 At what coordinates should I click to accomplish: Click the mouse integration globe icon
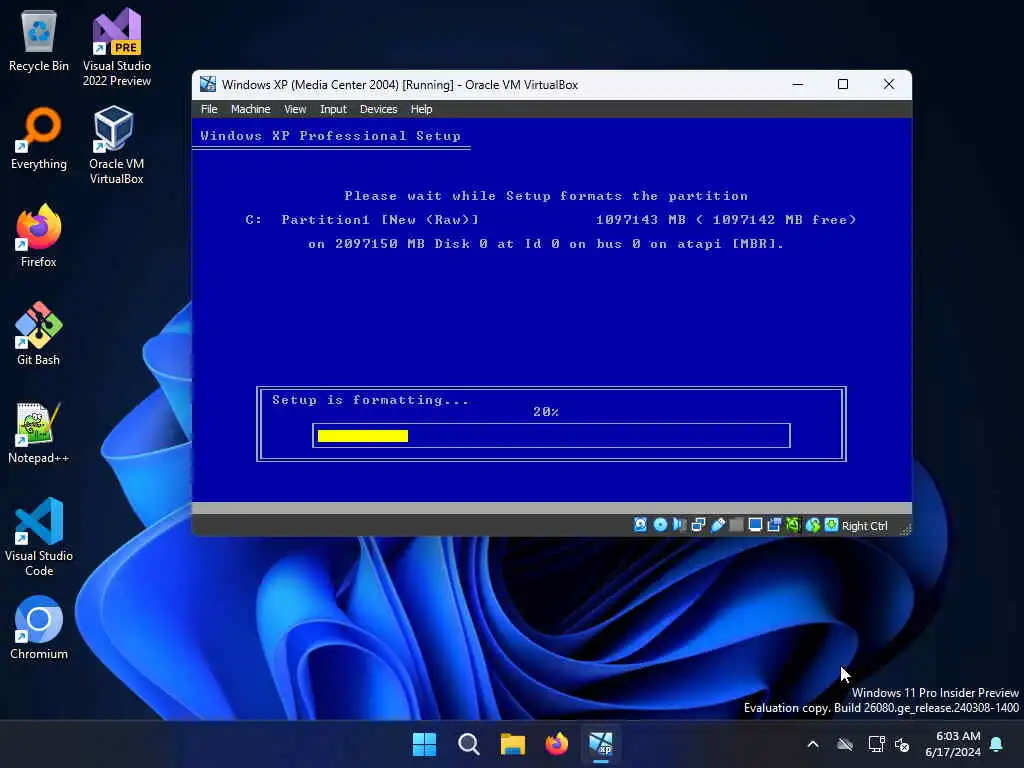pyautogui.click(x=812, y=525)
